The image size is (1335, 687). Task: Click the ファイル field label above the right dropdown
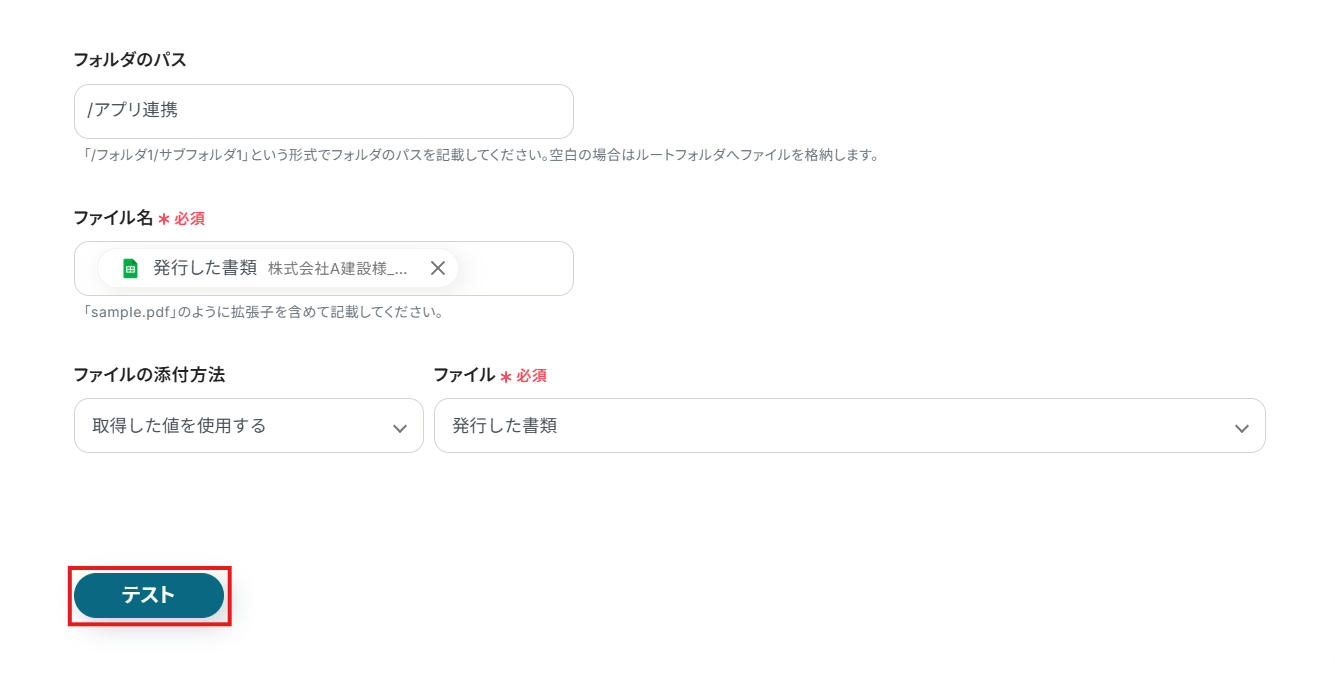(464, 375)
